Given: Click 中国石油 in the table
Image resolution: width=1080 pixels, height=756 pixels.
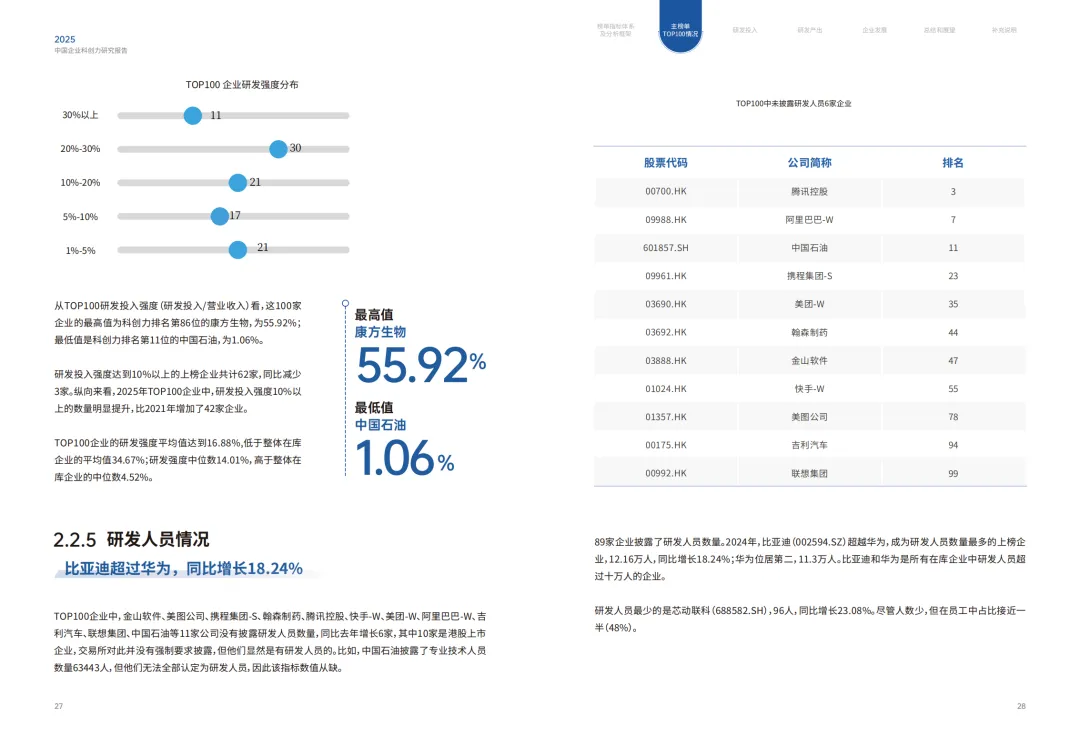Looking at the screenshot, I should [x=809, y=248].
